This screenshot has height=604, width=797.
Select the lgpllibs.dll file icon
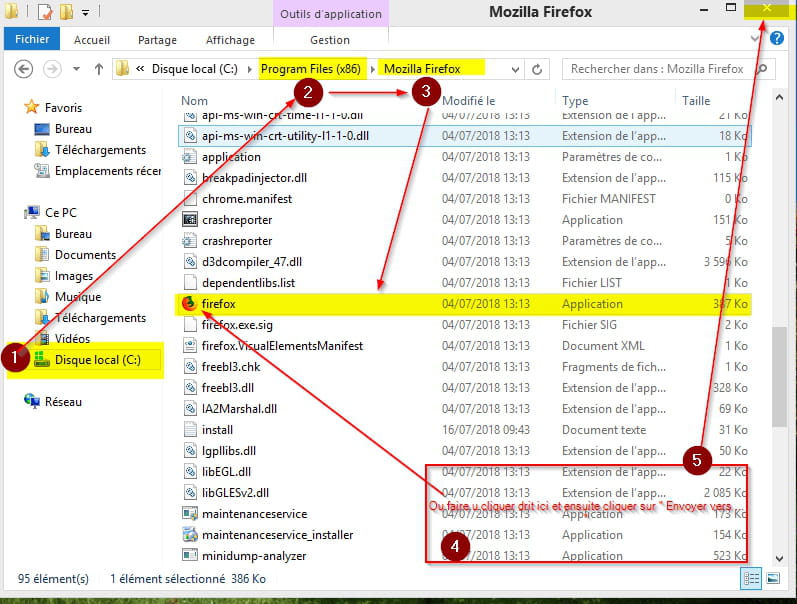pyautogui.click(x=190, y=450)
